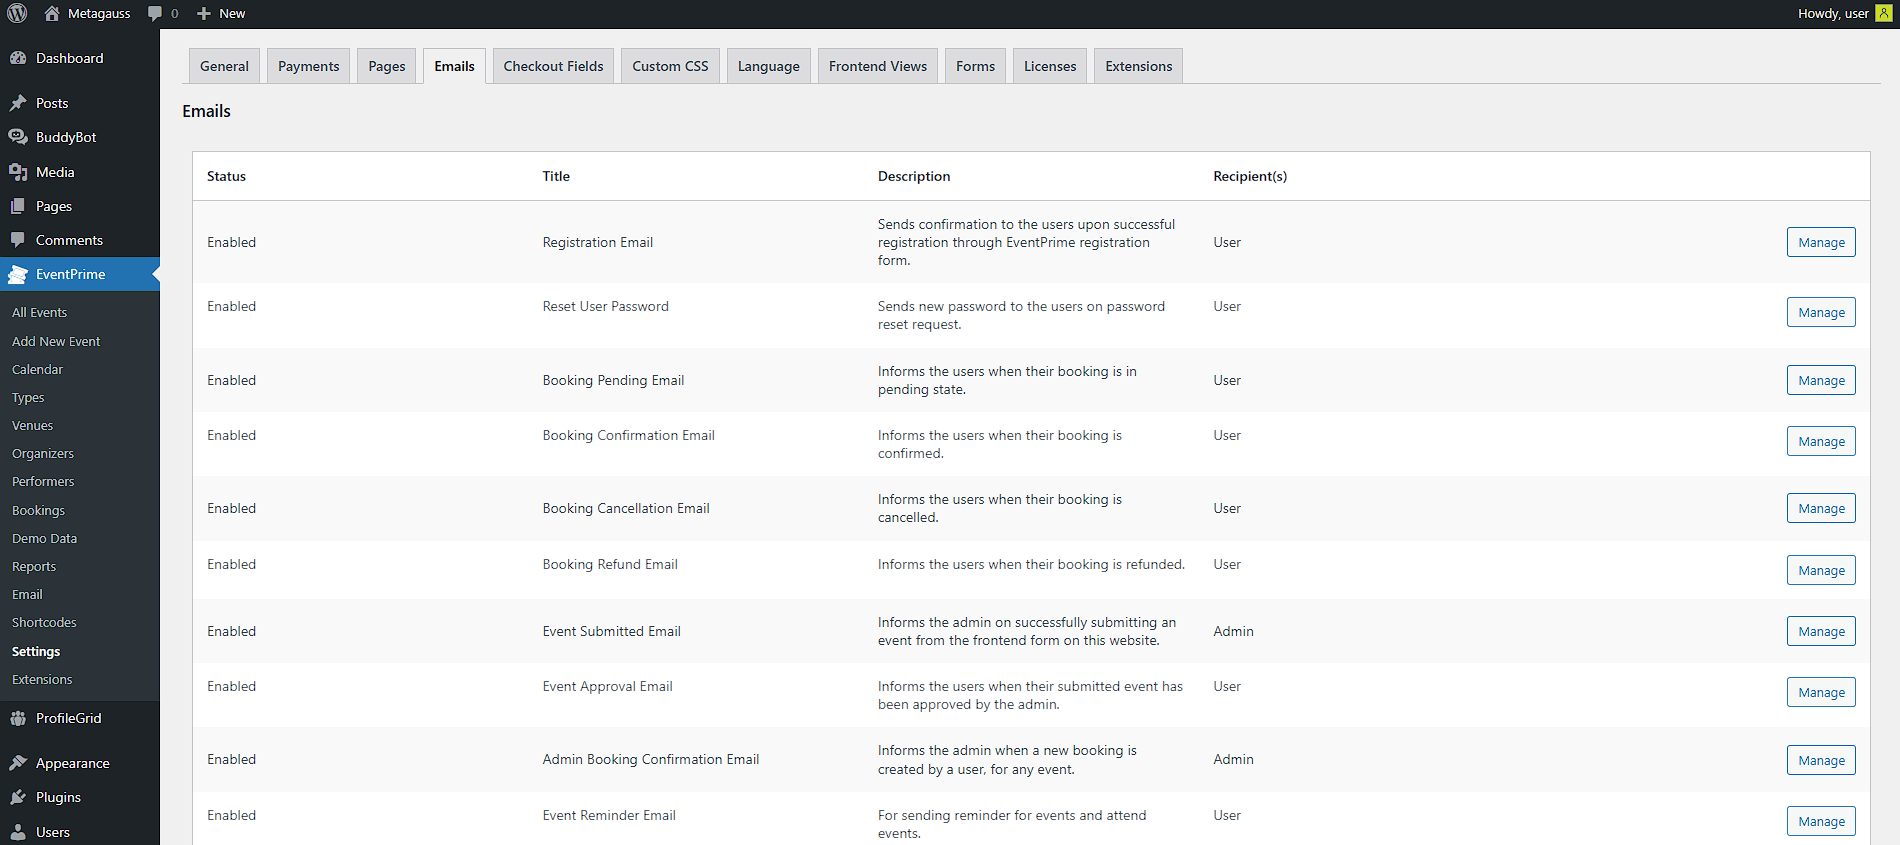Open the Email submenu link
The width and height of the screenshot is (1900, 845).
pyautogui.click(x=27, y=594)
